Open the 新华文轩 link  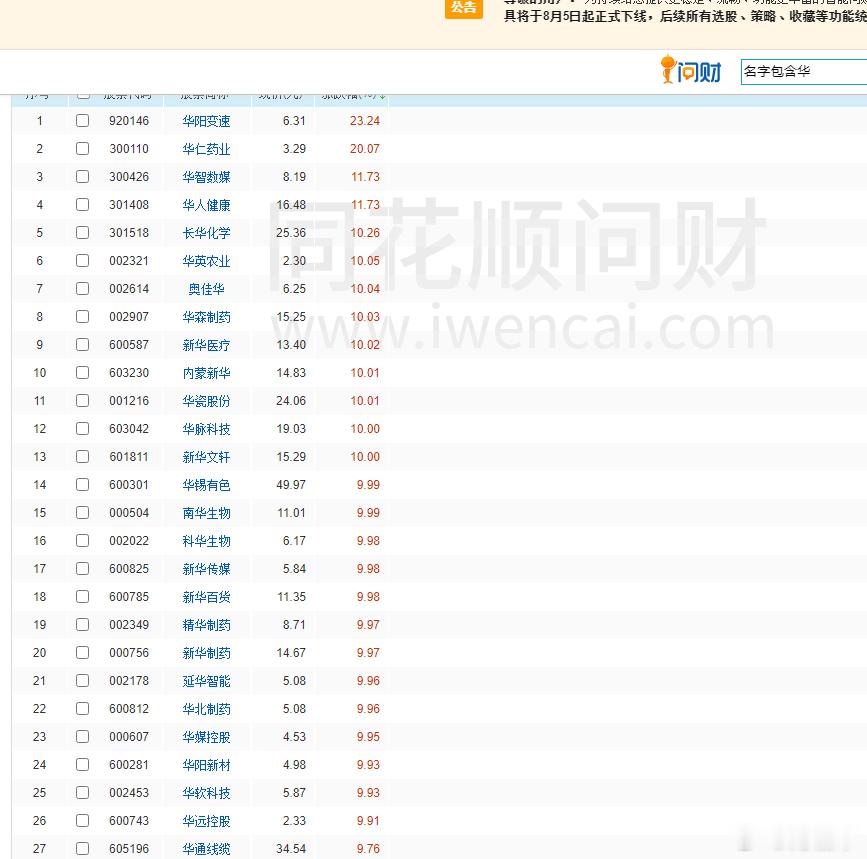coord(206,457)
